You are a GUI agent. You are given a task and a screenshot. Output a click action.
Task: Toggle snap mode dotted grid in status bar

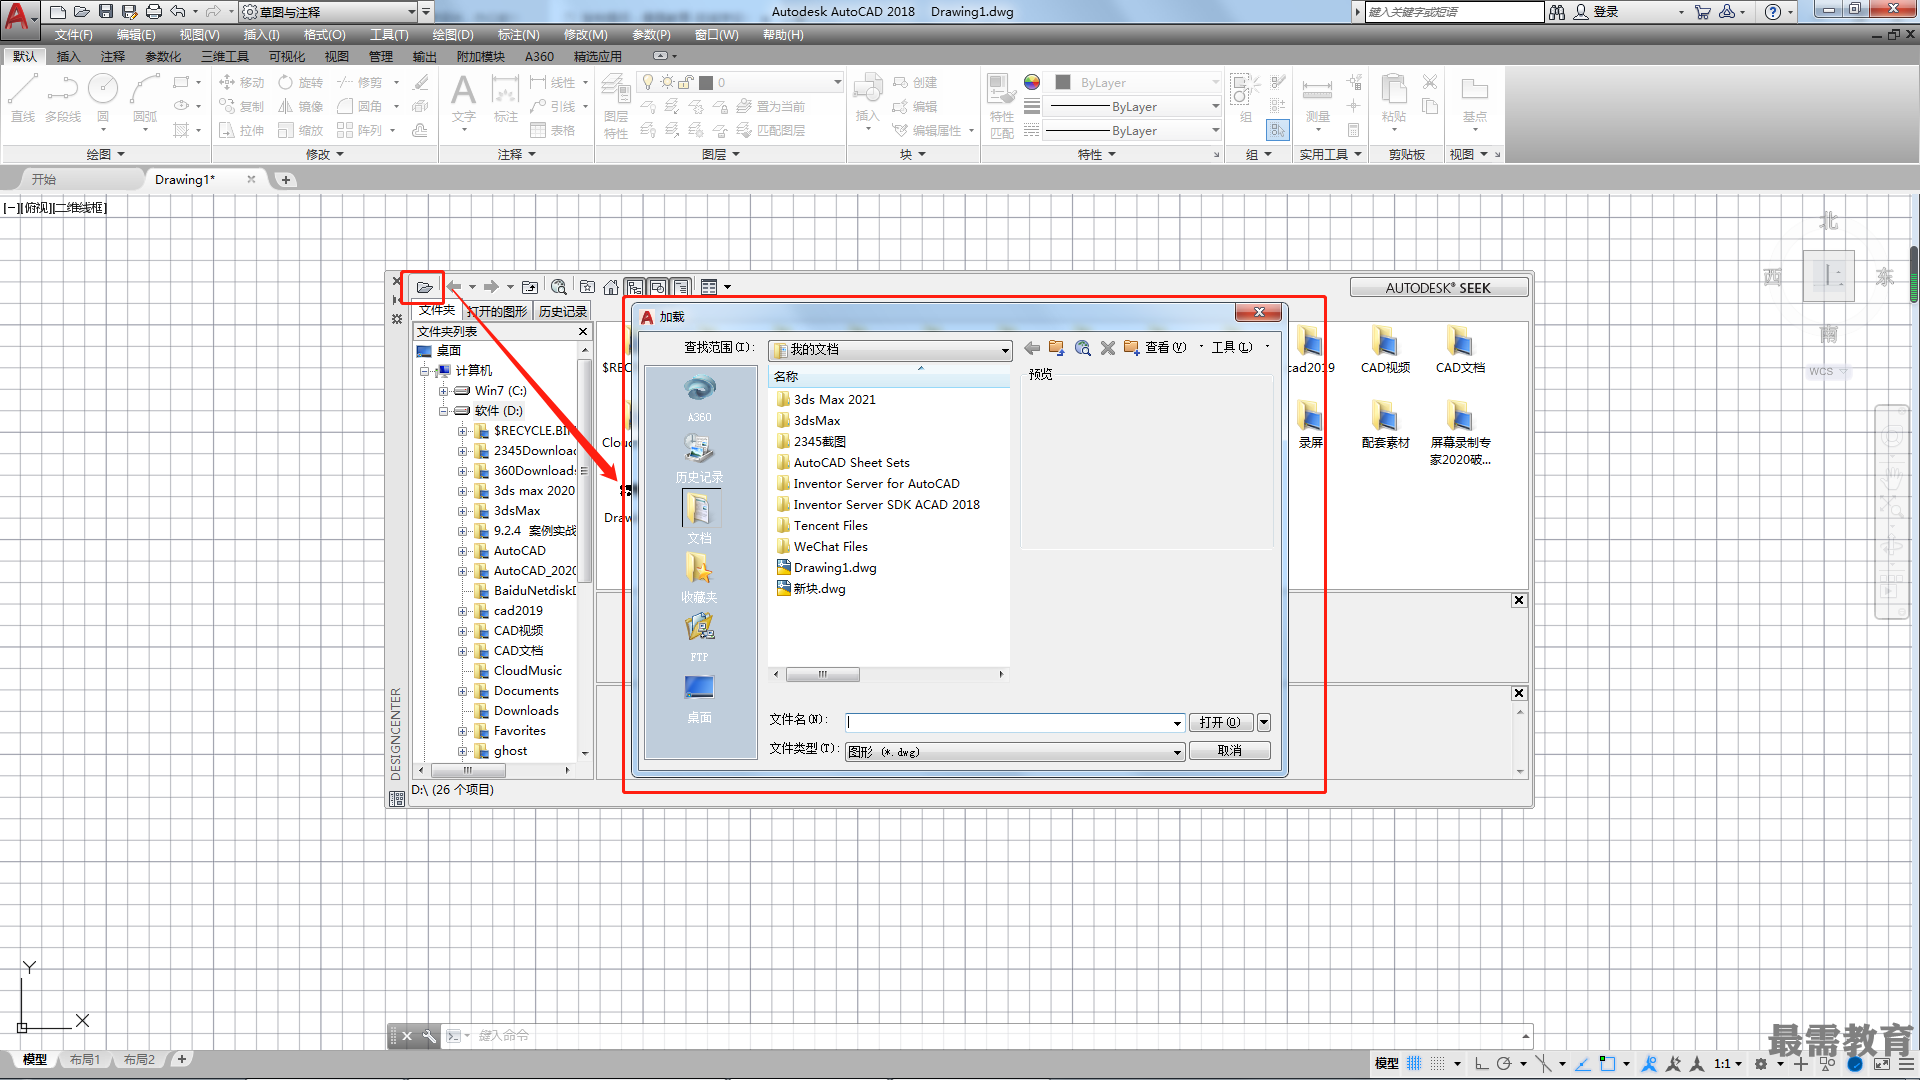click(1438, 1064)
